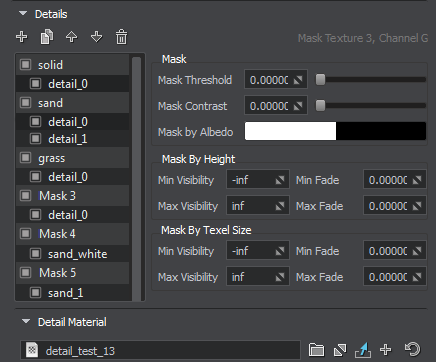Click the Mask Contrast slider handle
Screen dimensions: 436x362
coord(320,106)
